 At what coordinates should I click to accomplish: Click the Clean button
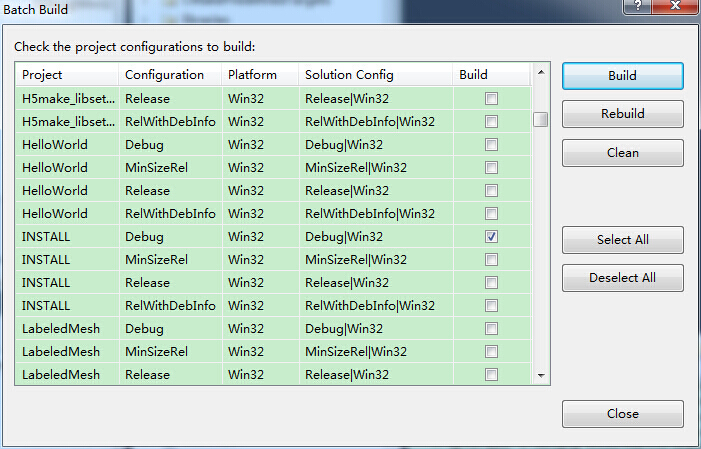[622, 153]
